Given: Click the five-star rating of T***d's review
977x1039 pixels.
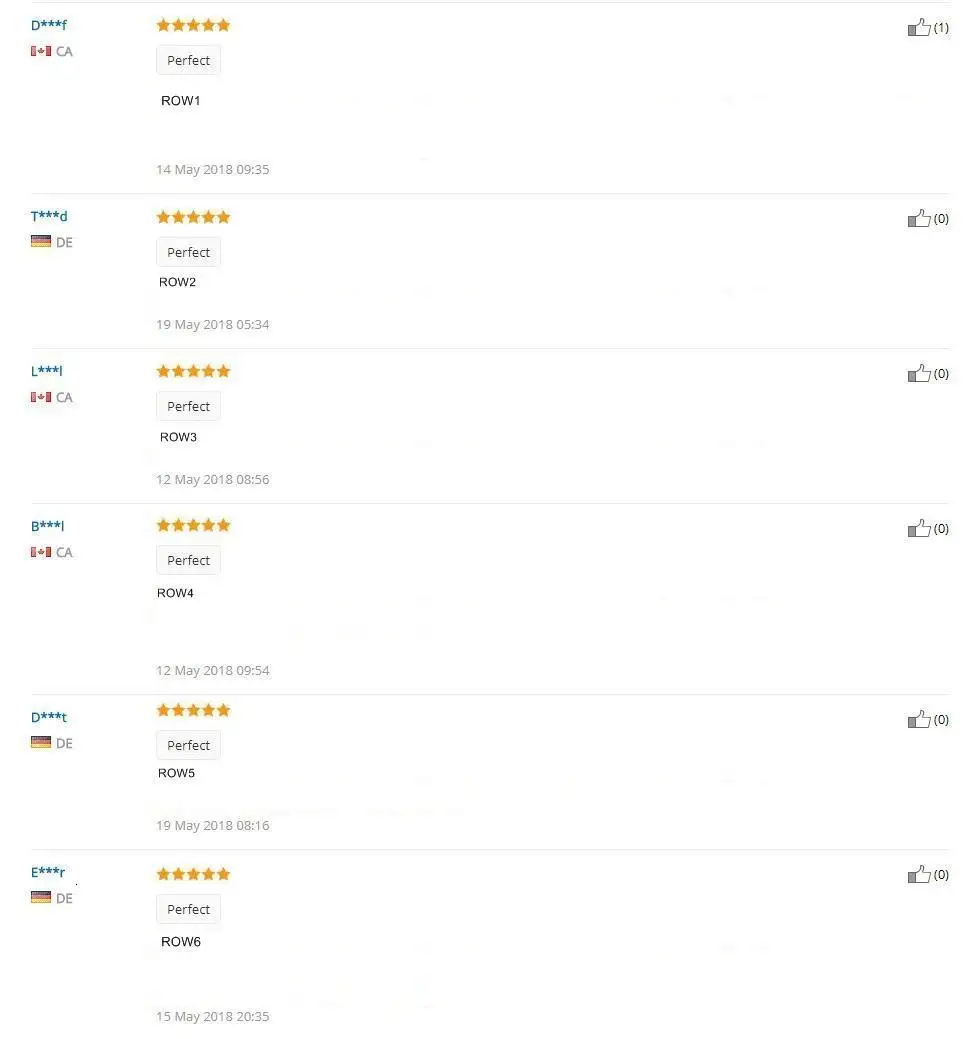Looking at the screenshot, I should tap(193, 217).
